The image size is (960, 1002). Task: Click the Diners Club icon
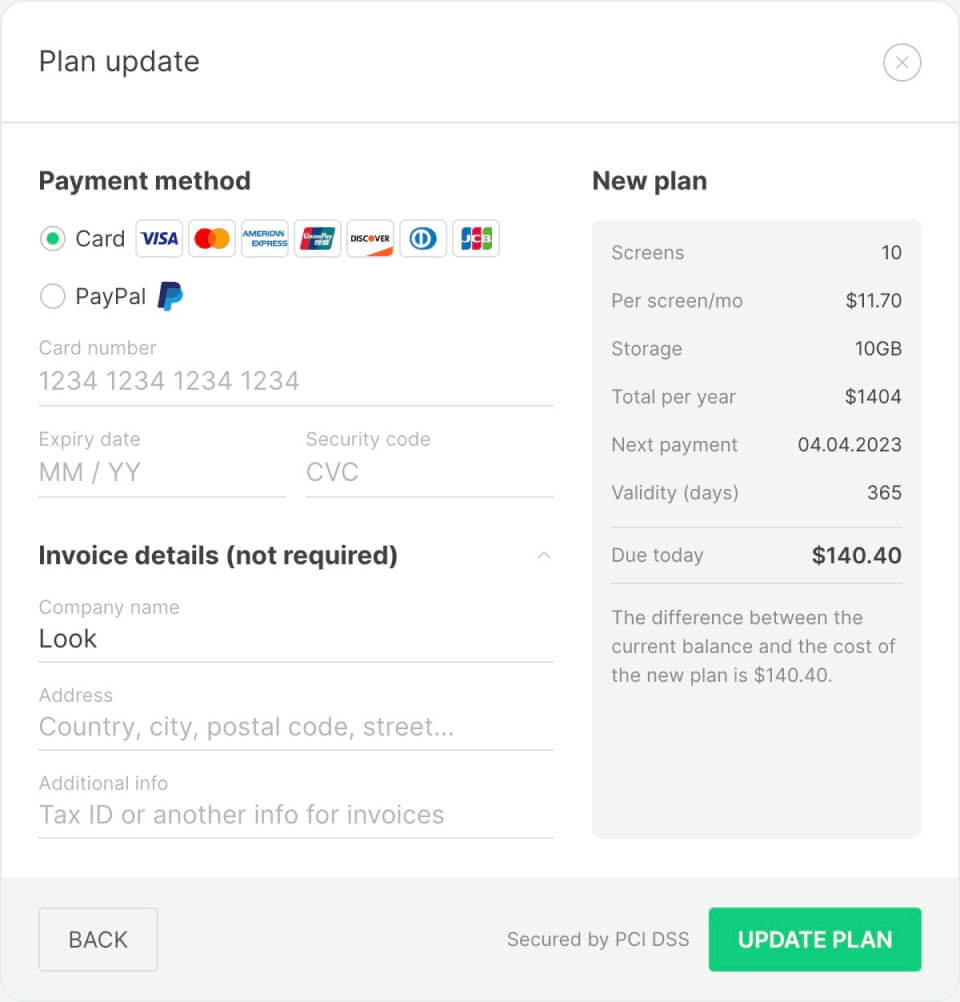click(423, 238)
